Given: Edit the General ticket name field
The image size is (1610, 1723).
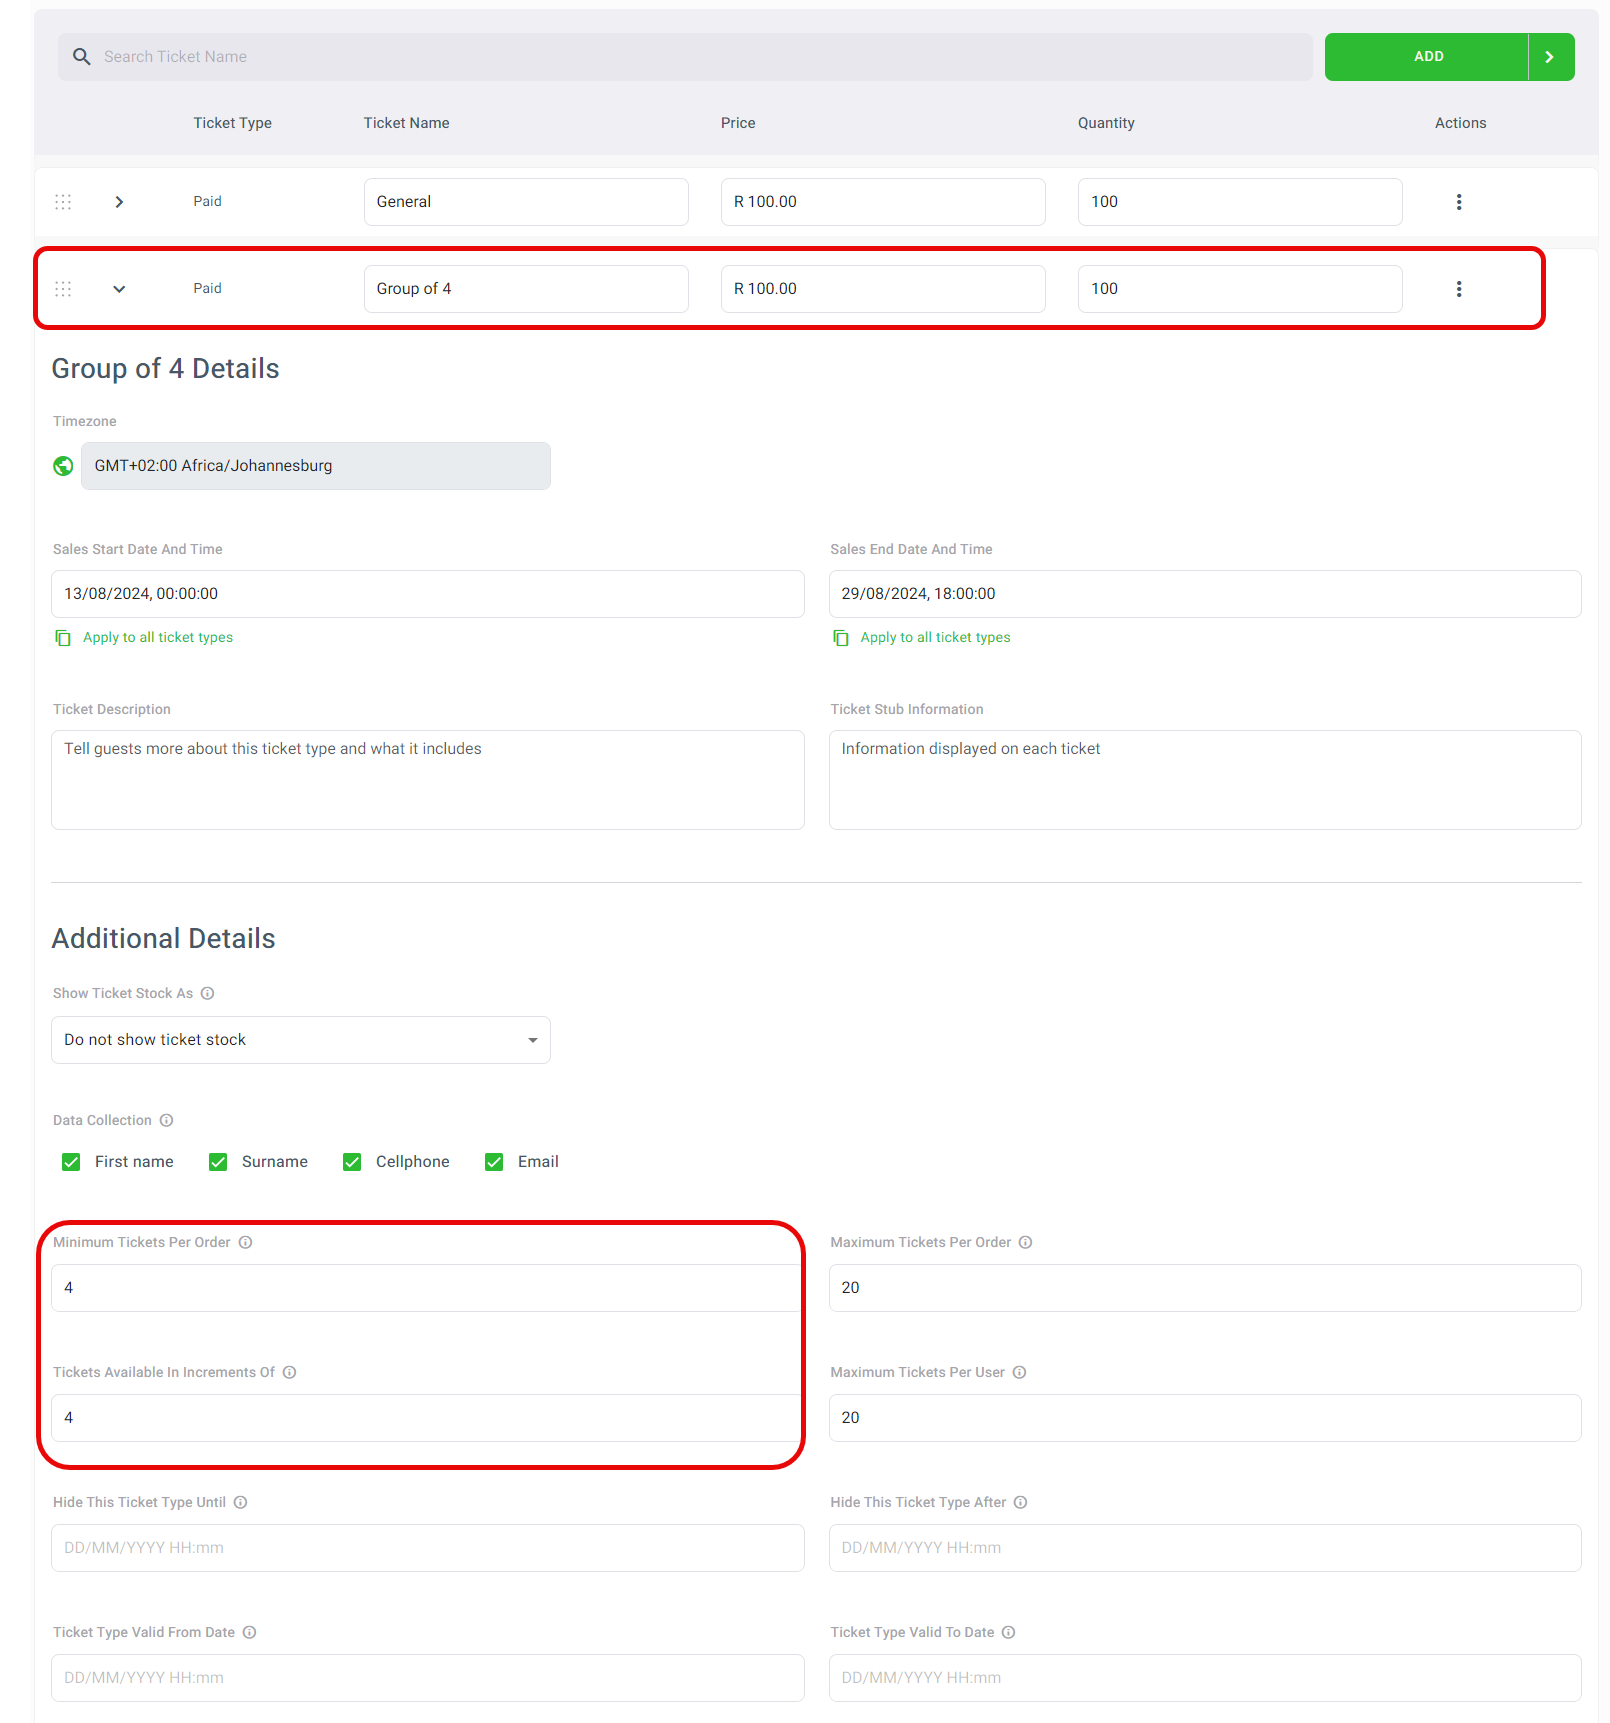Looking at the screenshot, I should click(526, 202).
